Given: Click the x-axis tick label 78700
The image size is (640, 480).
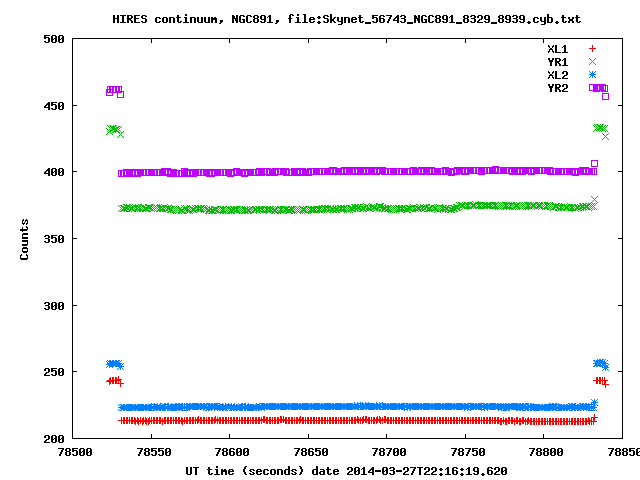Looking at the screenshot, I should pyautogui.click(x=389, y=452).
